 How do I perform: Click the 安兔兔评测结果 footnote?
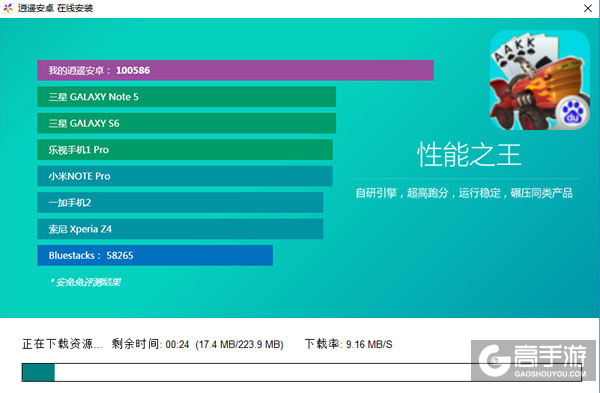85,282
